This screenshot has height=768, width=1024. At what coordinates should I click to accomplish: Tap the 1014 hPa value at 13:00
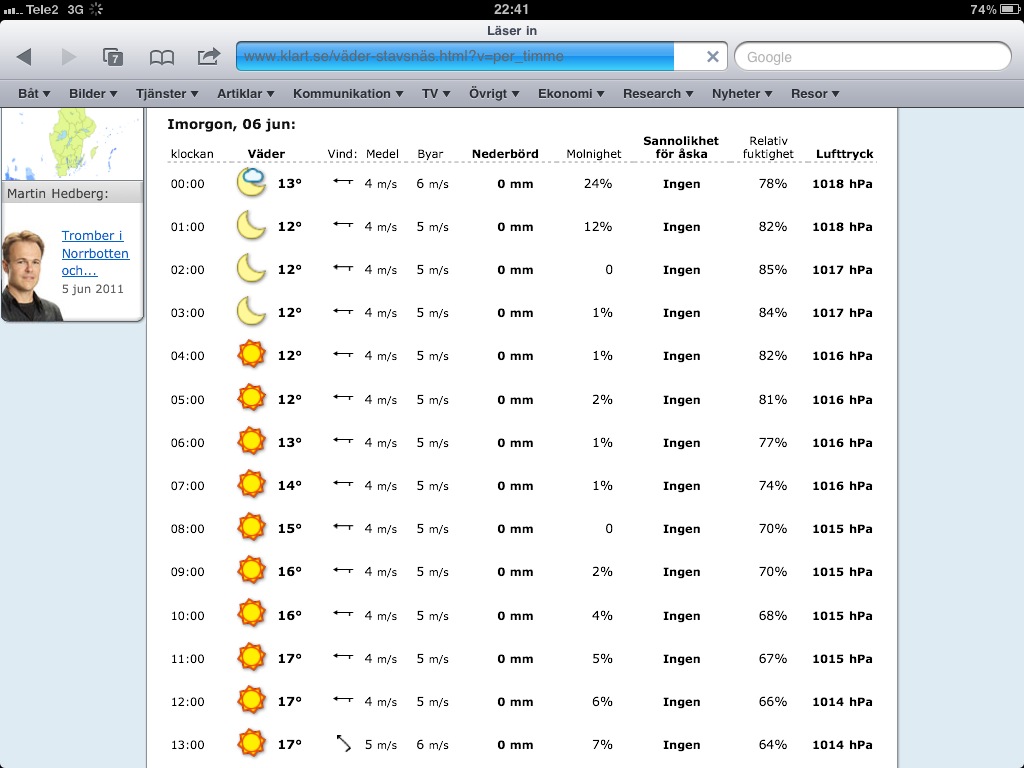pyautogui.click(x=842, y=744)
